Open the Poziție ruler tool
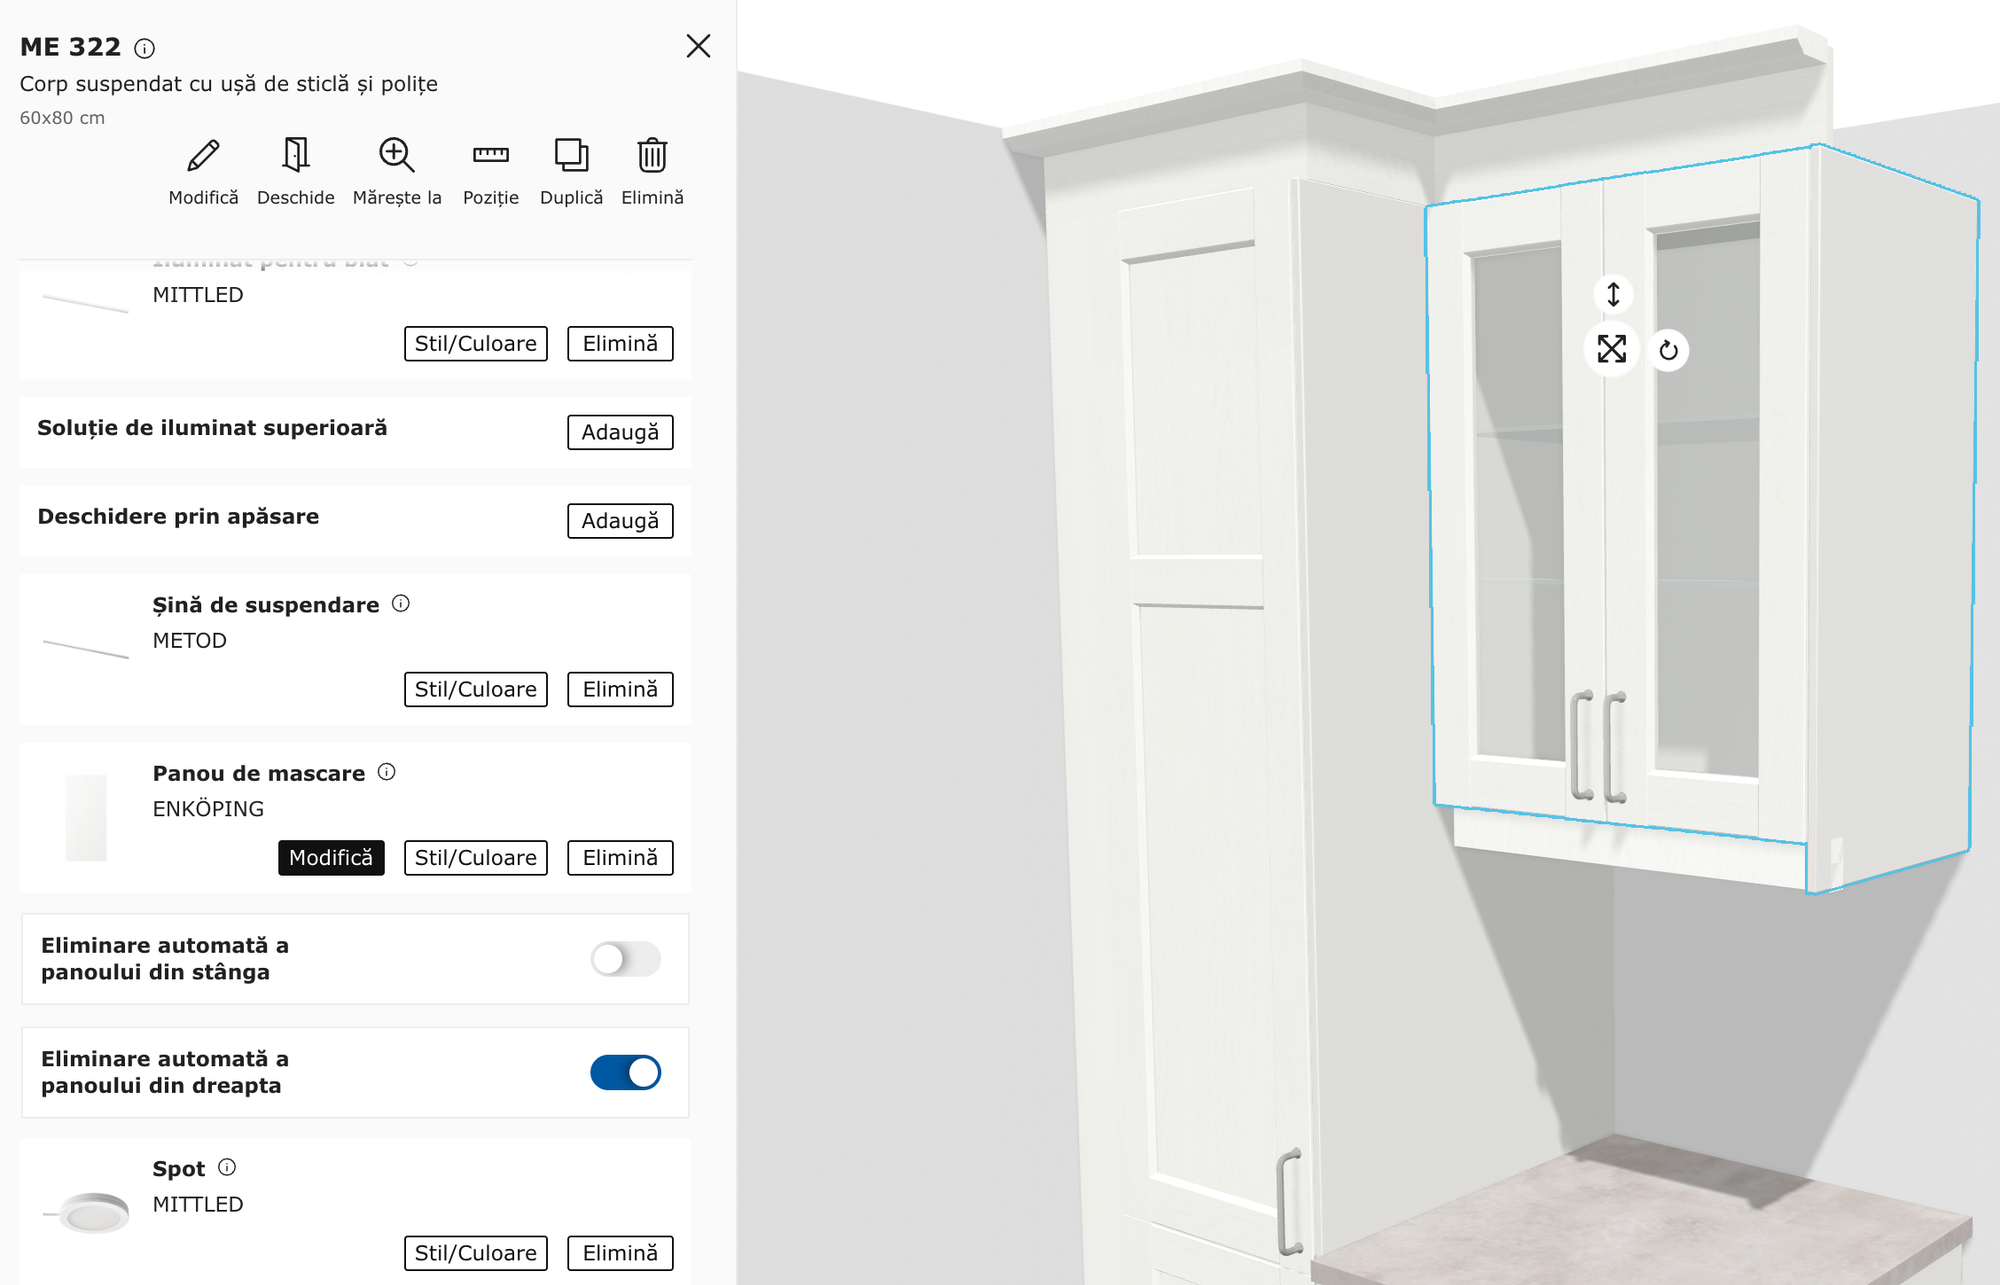This screenshot has width=2000, height=1285. pyautogui.click(x=490, y=156)
